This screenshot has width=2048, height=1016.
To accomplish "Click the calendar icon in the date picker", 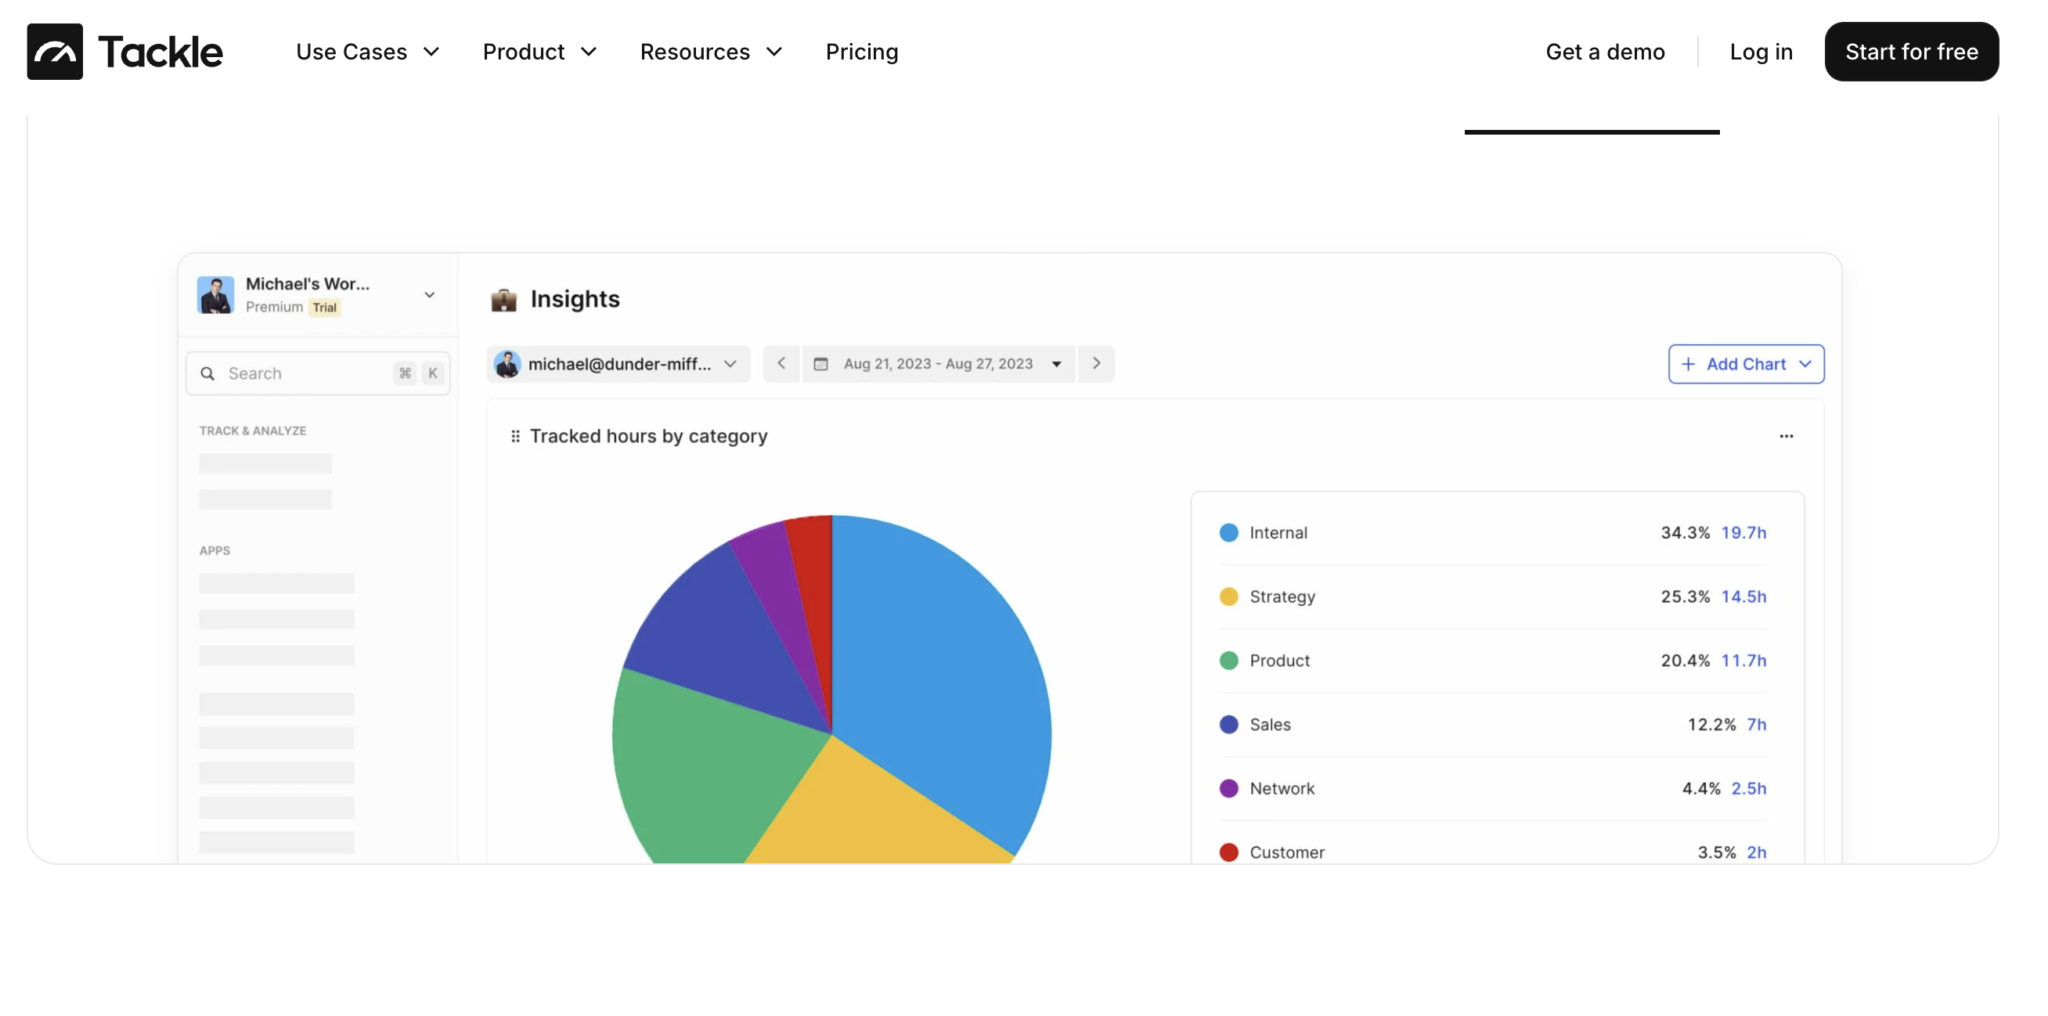I will tap(820, 363).
